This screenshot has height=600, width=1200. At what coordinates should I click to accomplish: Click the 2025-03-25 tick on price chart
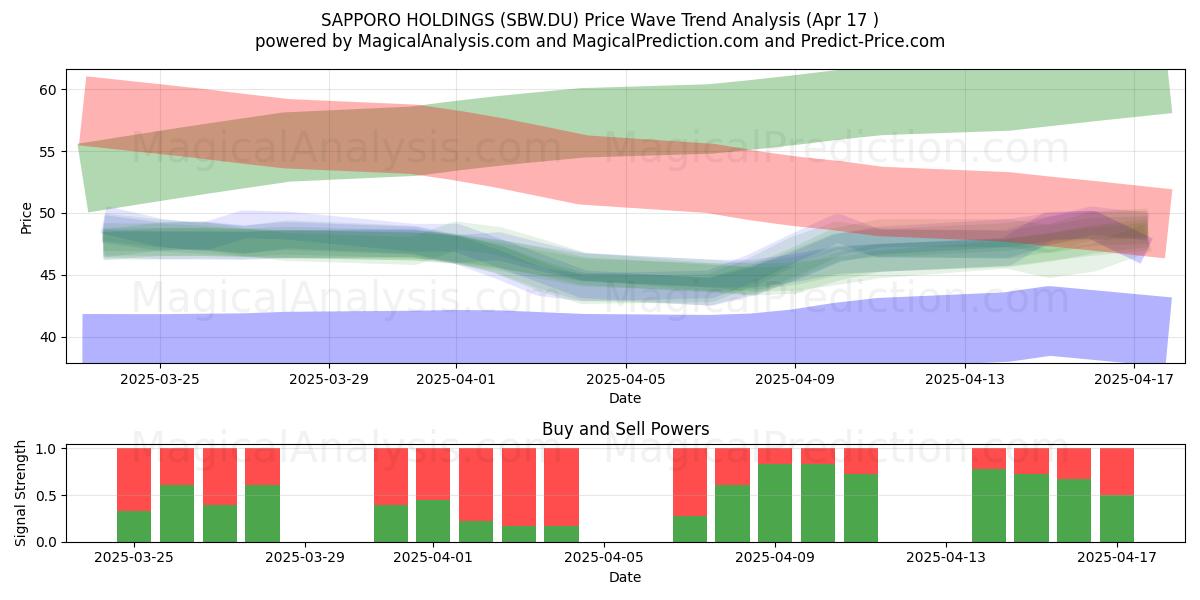[160, 379]
